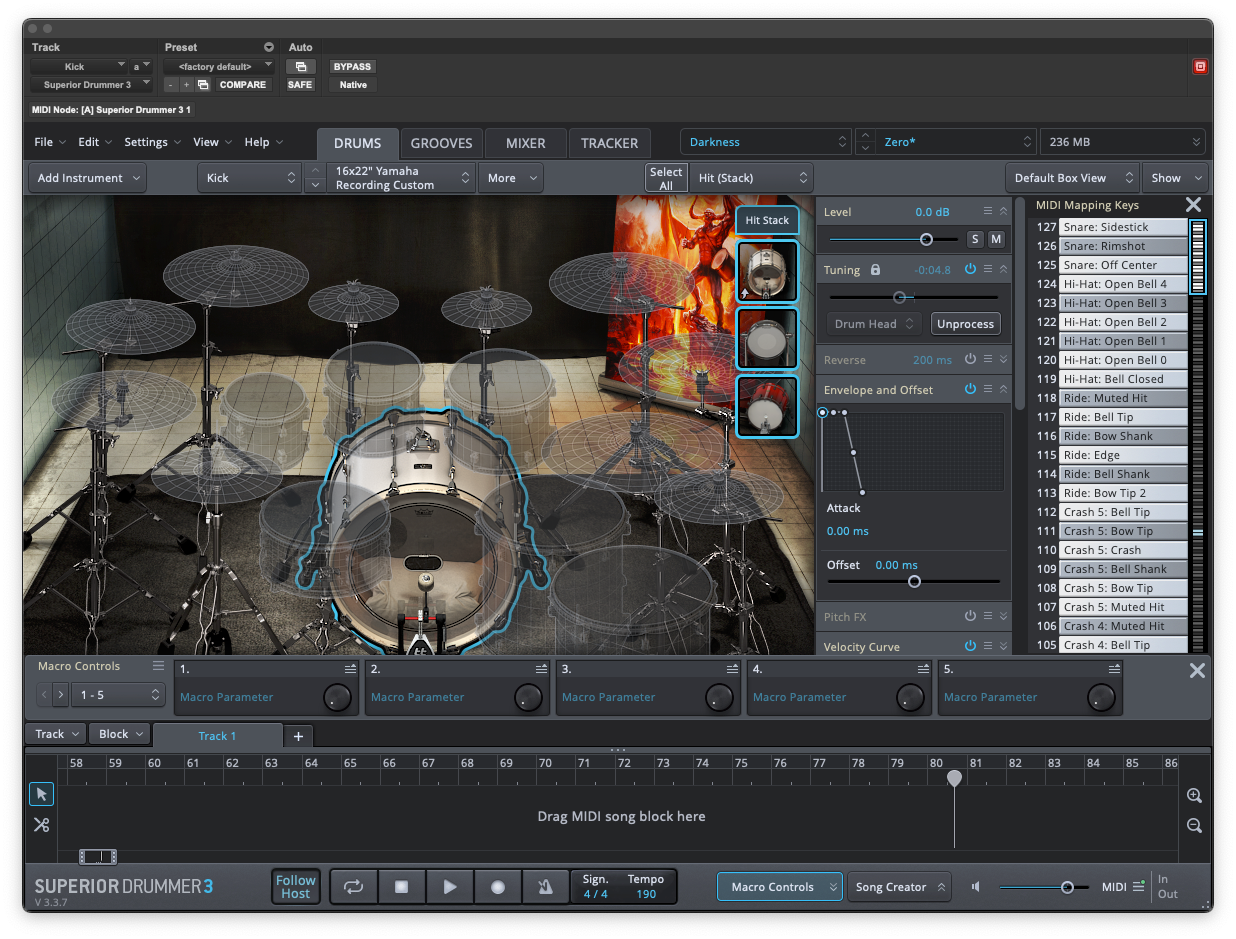The width and height of the screenshot is (1236, 939).
Task: Toggle the Tuning power button
Action: (x=970, y=270)
